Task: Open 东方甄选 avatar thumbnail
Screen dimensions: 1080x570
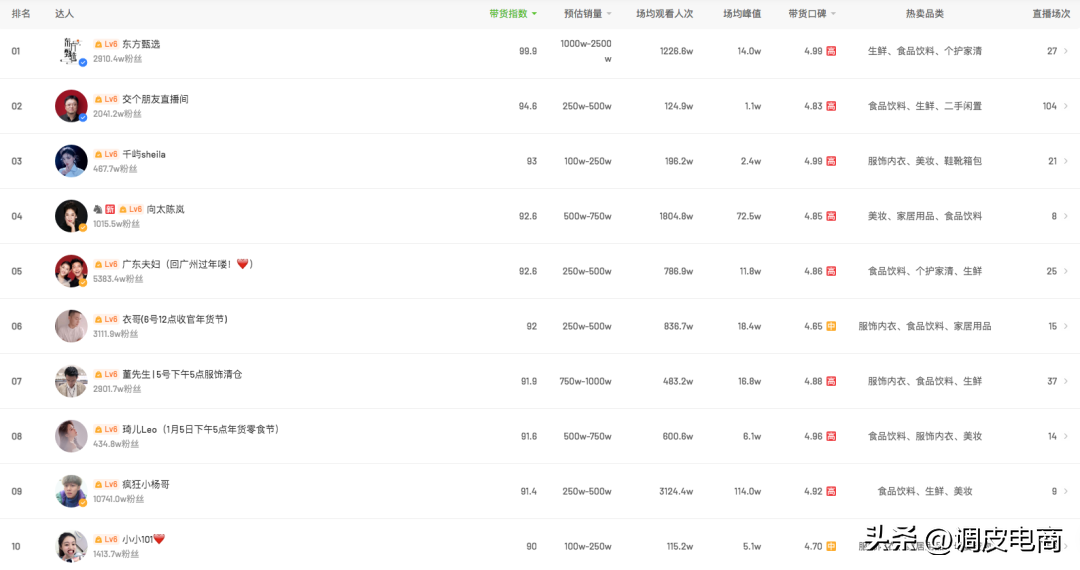Action: (x=71, y=51)
